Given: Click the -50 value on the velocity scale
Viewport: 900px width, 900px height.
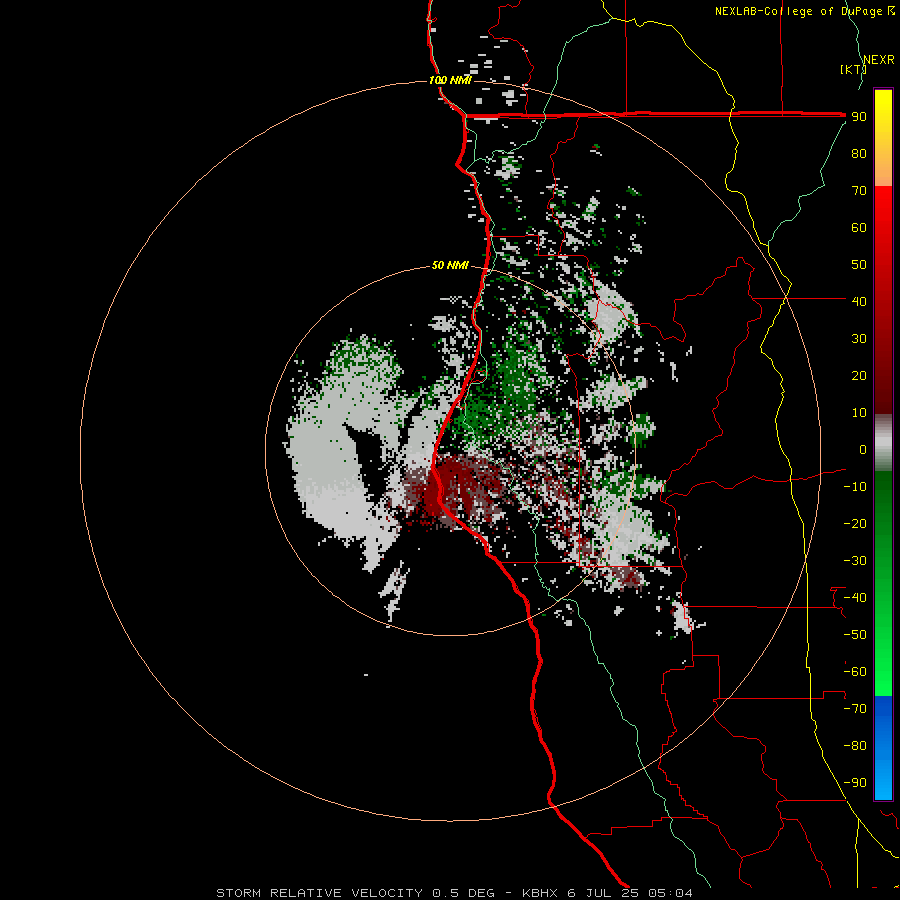Looking at the screenshot, I should (855, 635).
